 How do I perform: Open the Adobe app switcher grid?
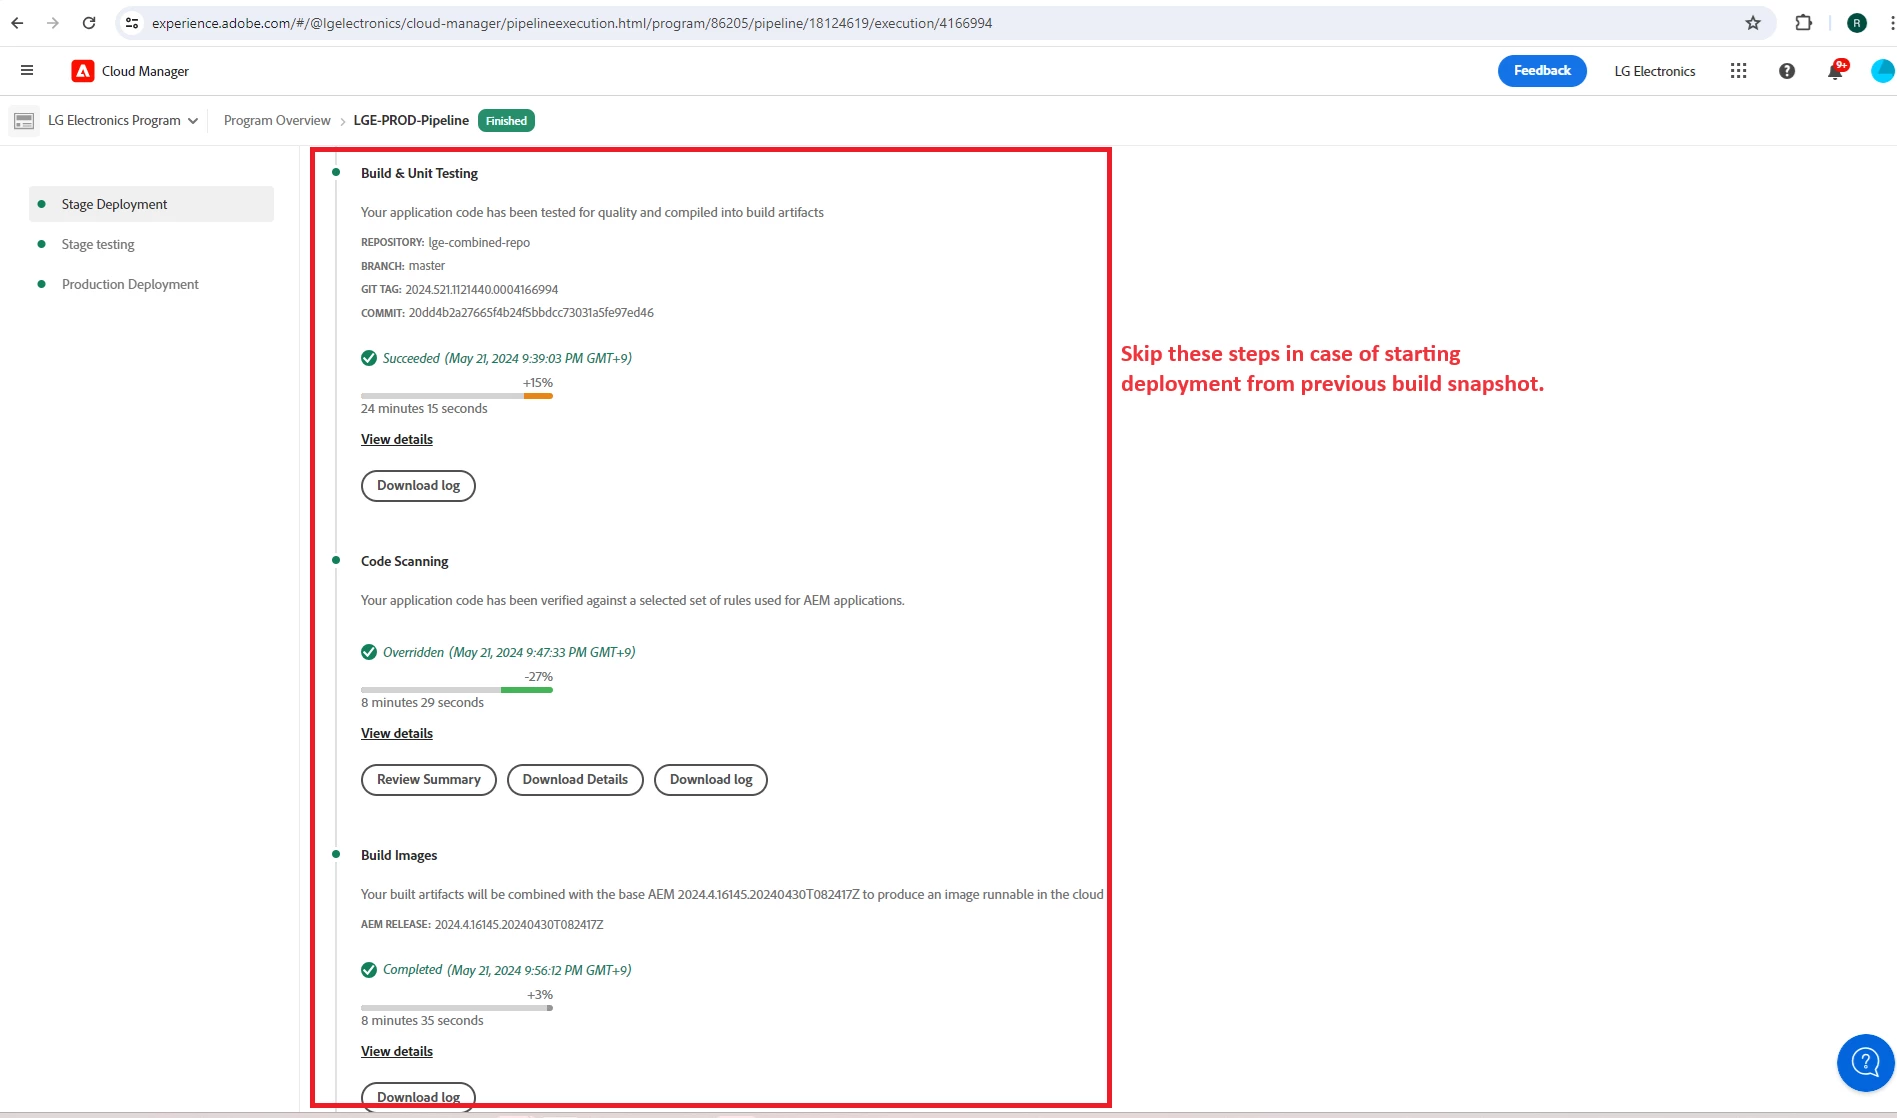[x=1738, y=71]
